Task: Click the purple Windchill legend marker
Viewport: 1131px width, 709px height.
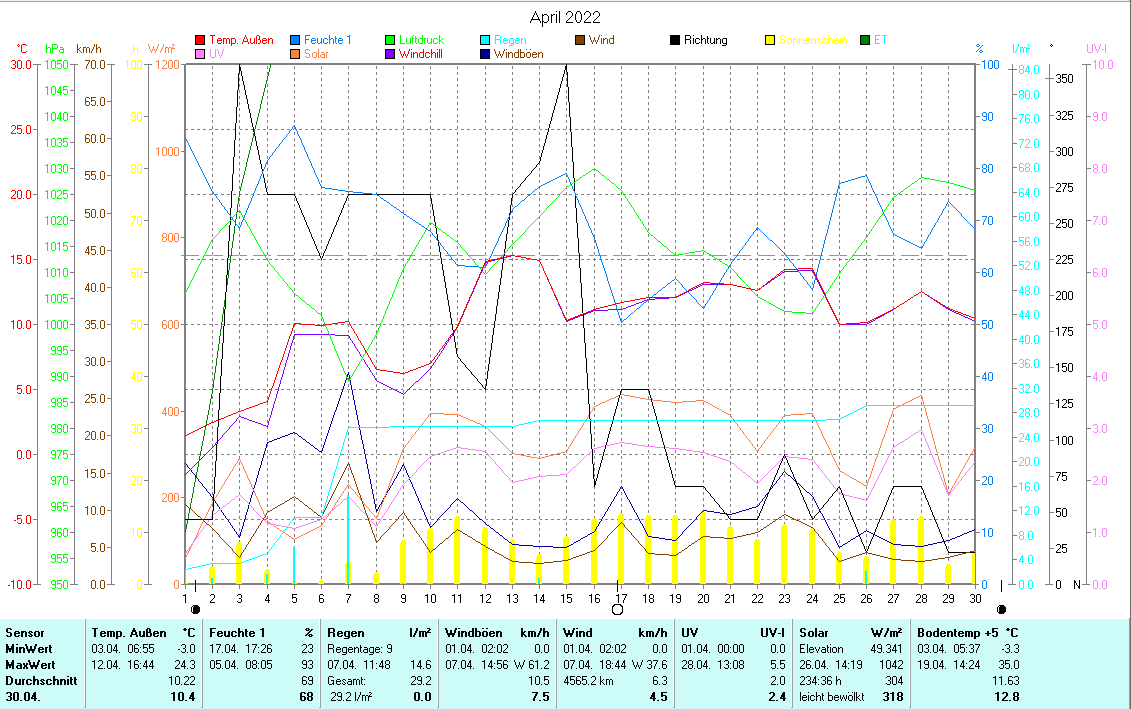Action: click(389, 54)
